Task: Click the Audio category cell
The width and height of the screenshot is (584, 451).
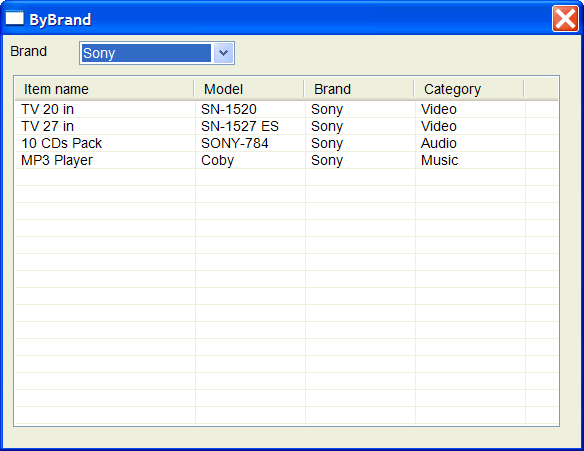Action: click(439, 143)
